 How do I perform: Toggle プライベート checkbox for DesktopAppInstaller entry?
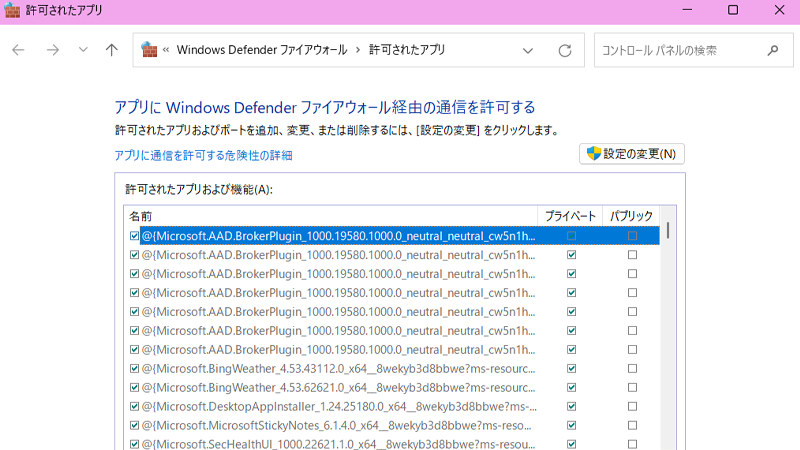571,406
